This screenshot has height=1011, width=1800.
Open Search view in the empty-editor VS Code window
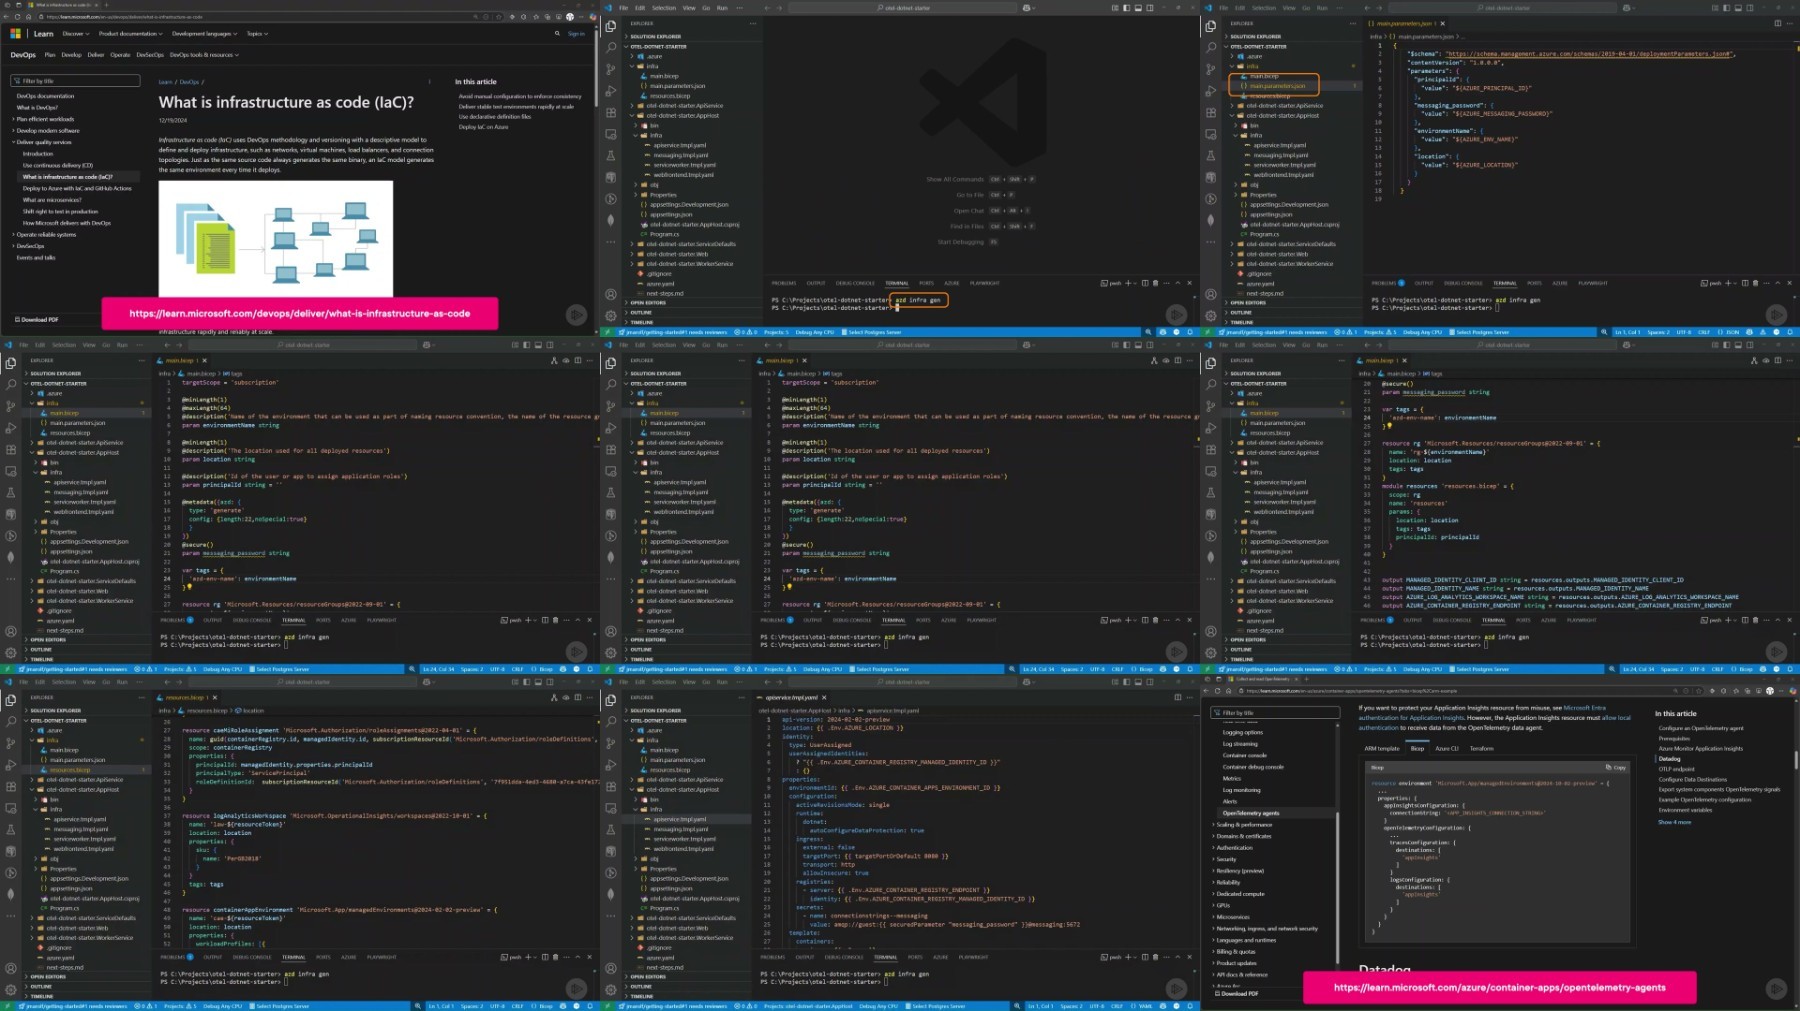tap(611, 47)
